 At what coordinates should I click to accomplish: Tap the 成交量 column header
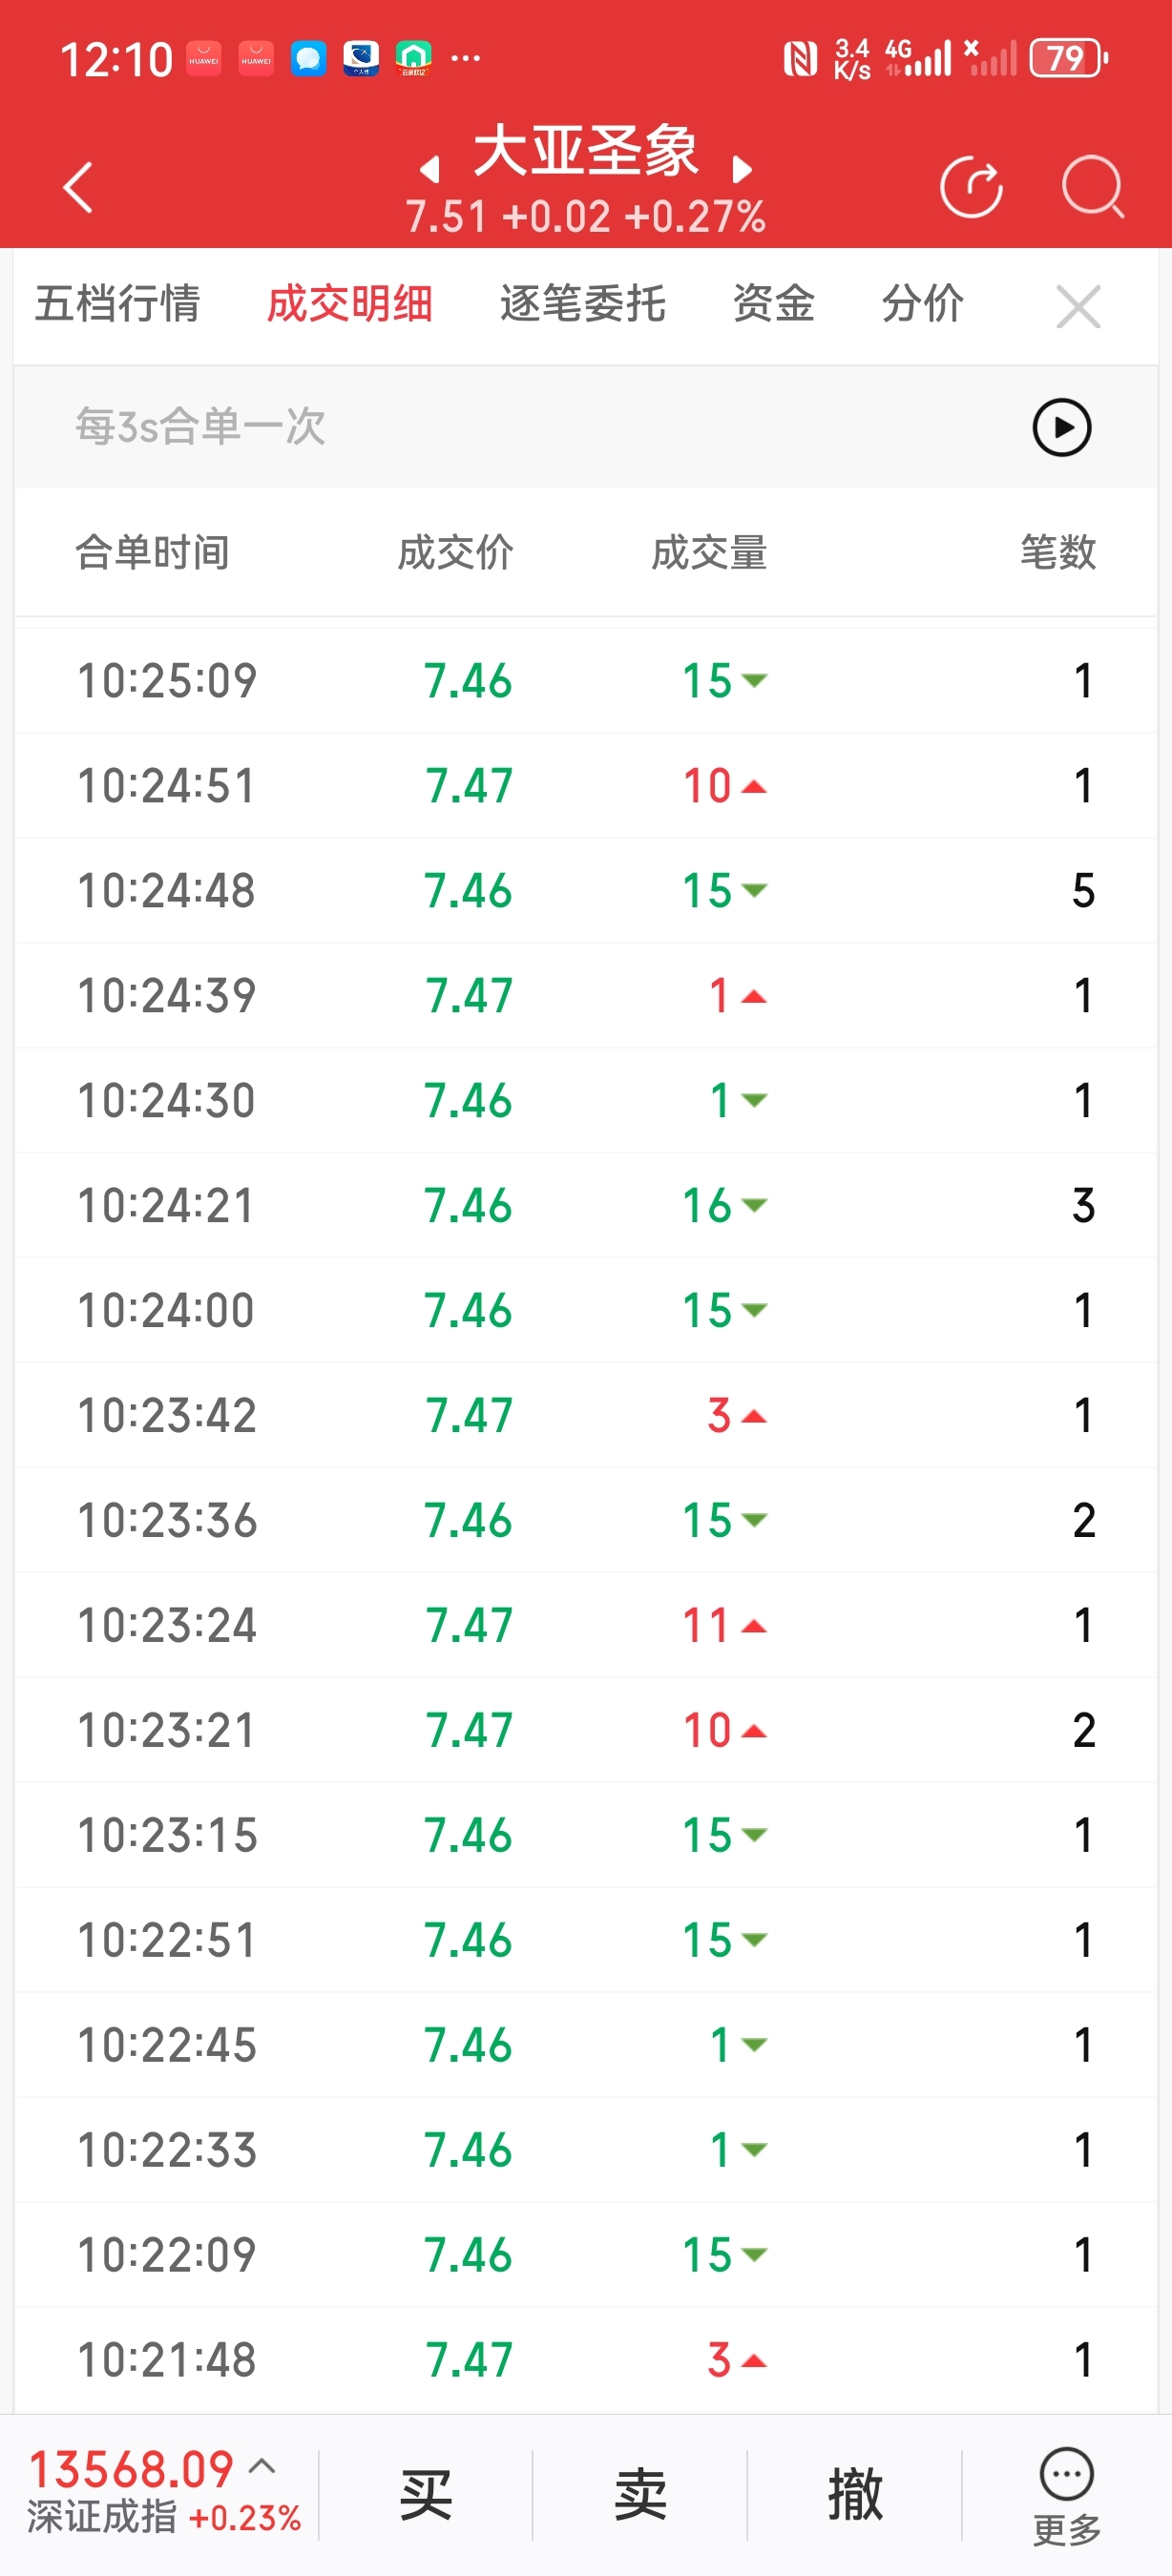click(709, 552)
